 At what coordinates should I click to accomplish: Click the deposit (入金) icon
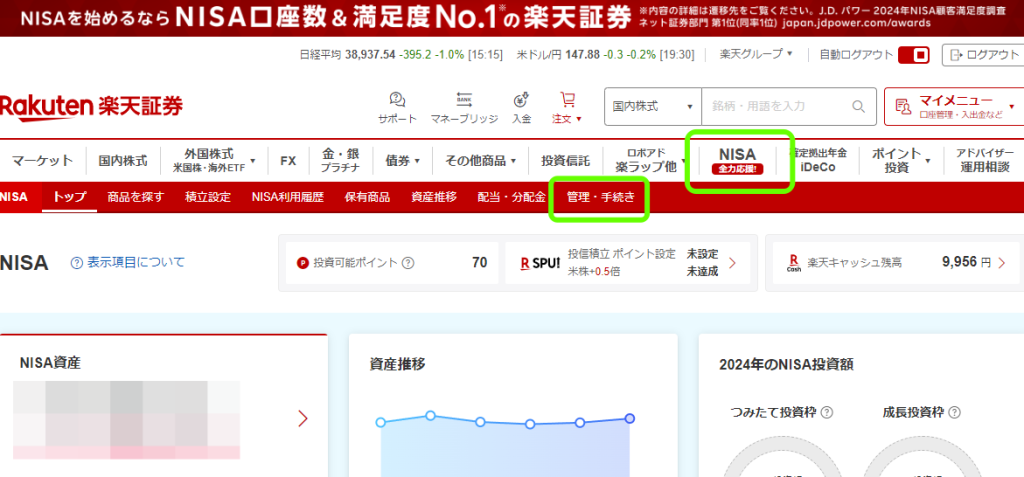521,100
